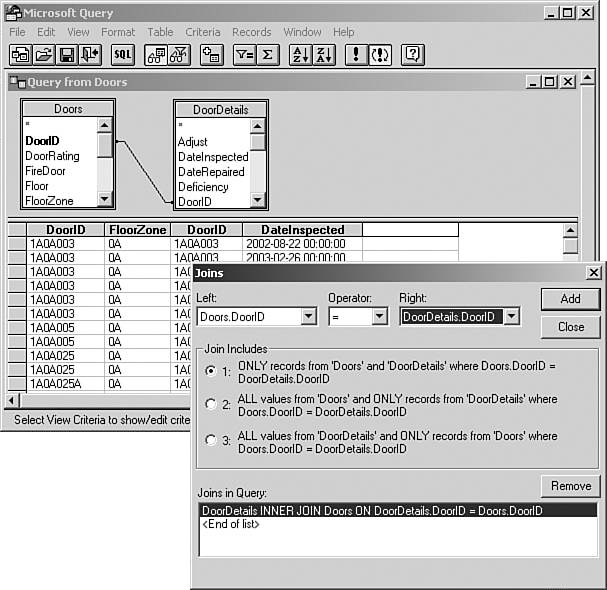Viewport: 607px width, 590px height.
Task: Select Floor field in Doors table
Action: point(37,186)
